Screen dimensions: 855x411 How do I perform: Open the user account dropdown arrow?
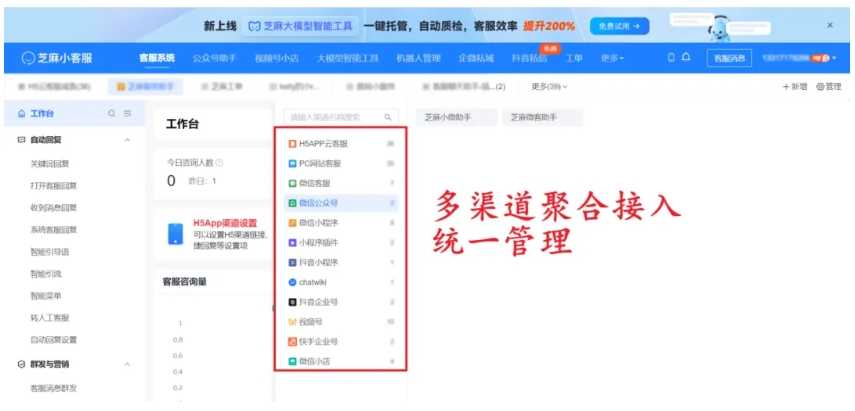pos(834,58)
